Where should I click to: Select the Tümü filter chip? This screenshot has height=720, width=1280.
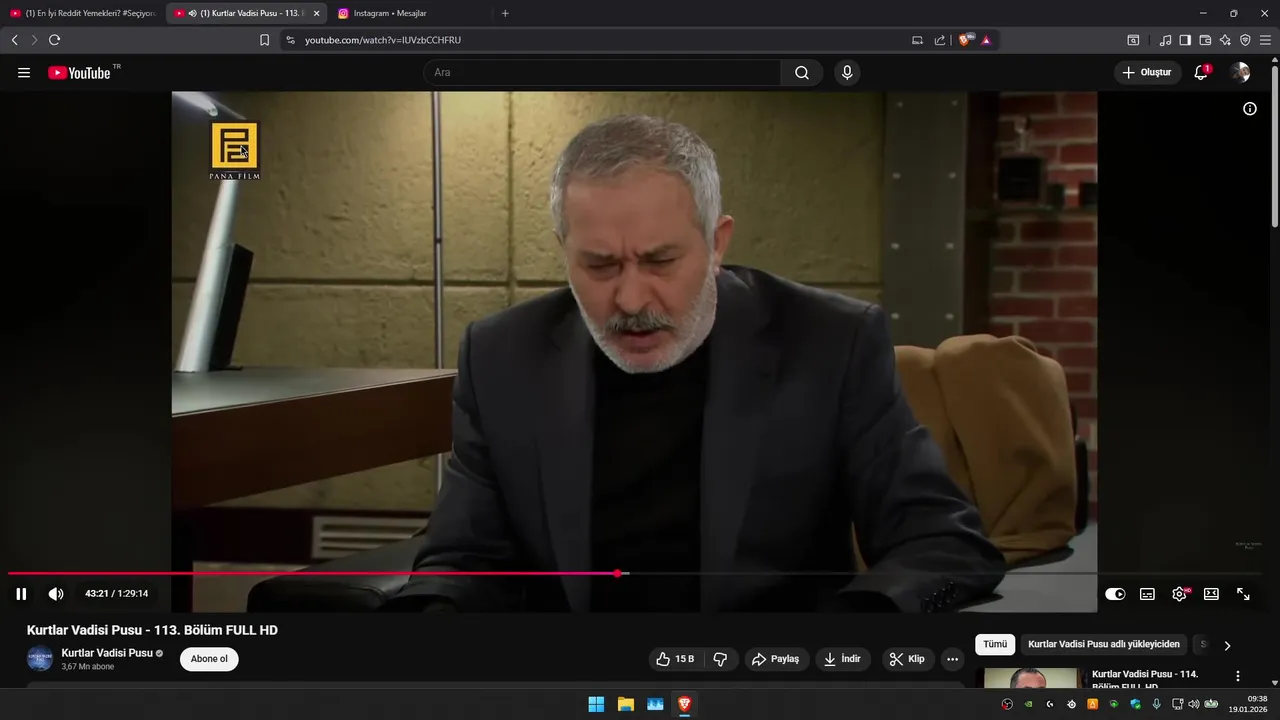click(x=995, y=645)
